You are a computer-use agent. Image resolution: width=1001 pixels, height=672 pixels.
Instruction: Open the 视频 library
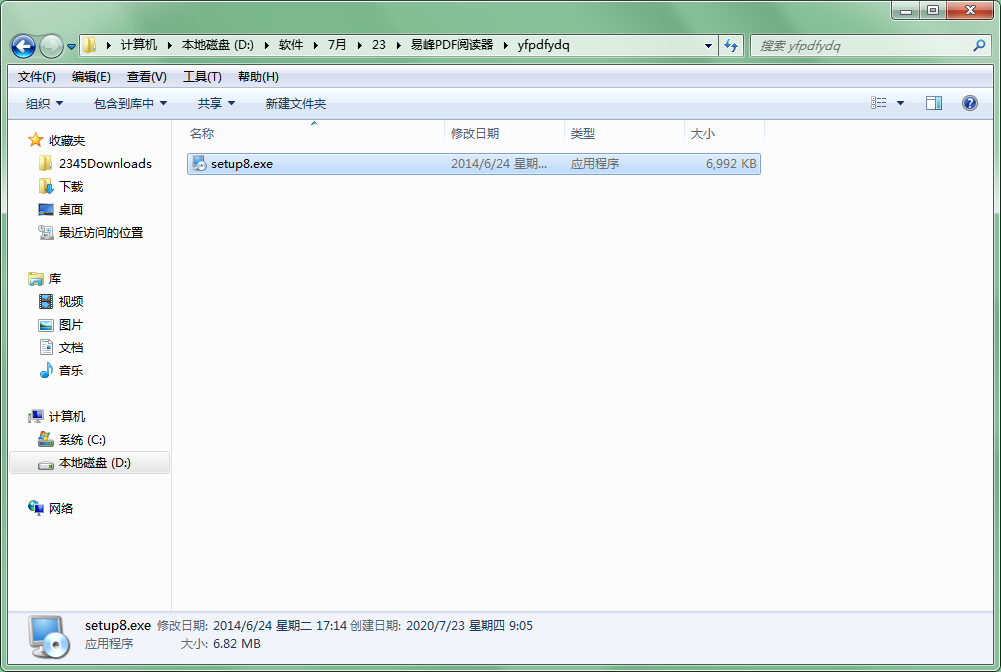[71, 301]
